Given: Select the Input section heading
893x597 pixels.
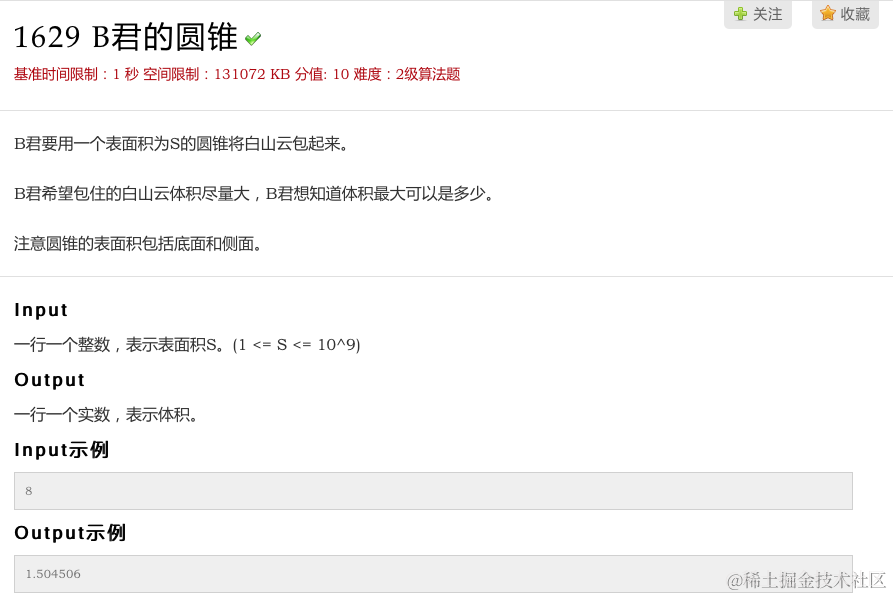Looking at the screenshot, I should coord(40,310).
